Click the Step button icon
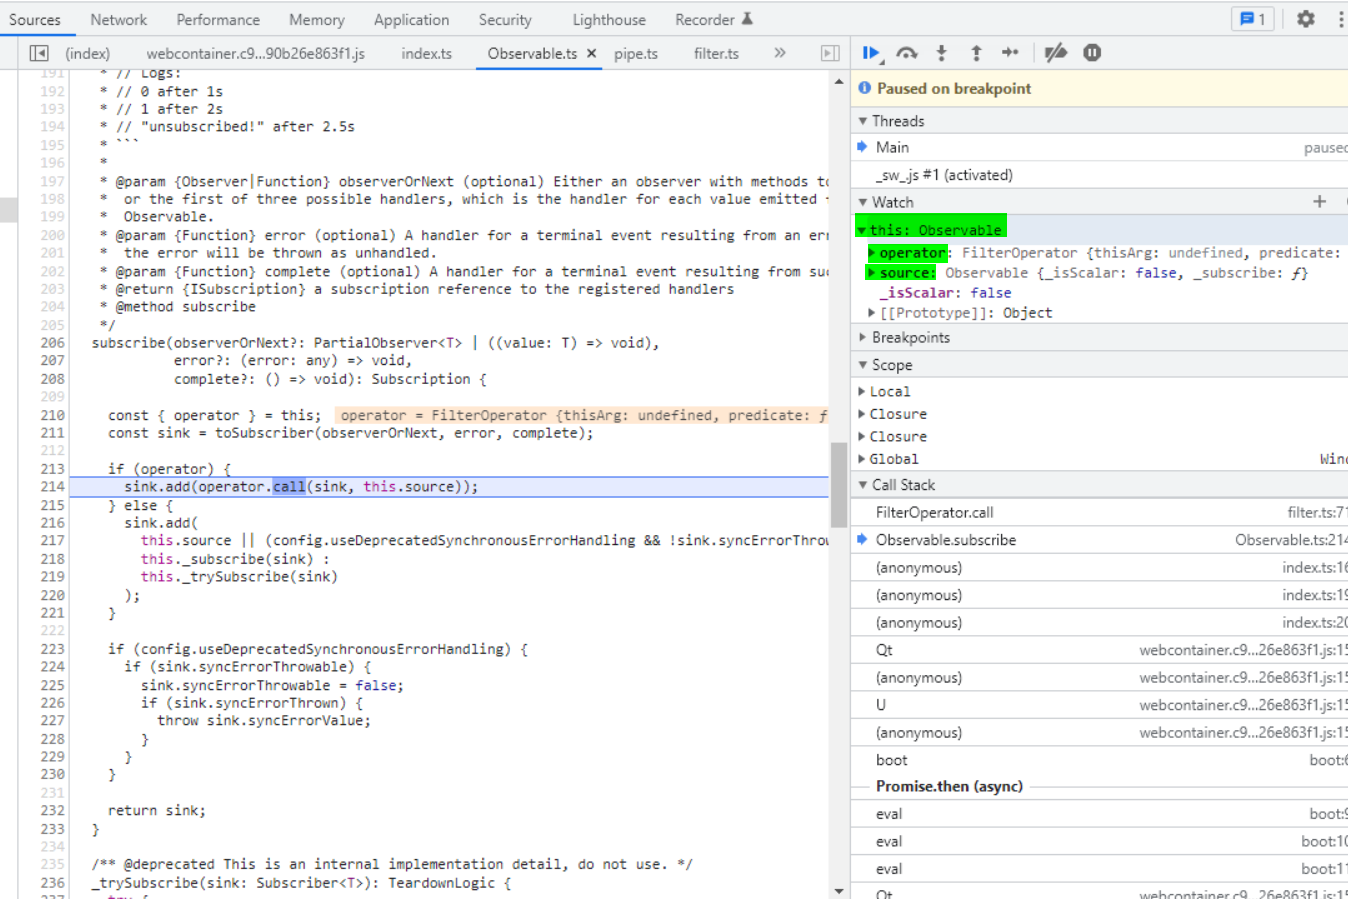Screen dimensions: 1348x899 tap(1010, 53)
